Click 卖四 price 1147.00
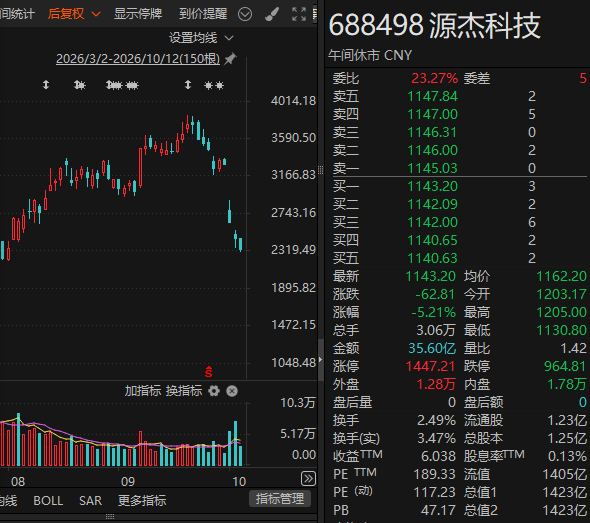 [433, 114]
